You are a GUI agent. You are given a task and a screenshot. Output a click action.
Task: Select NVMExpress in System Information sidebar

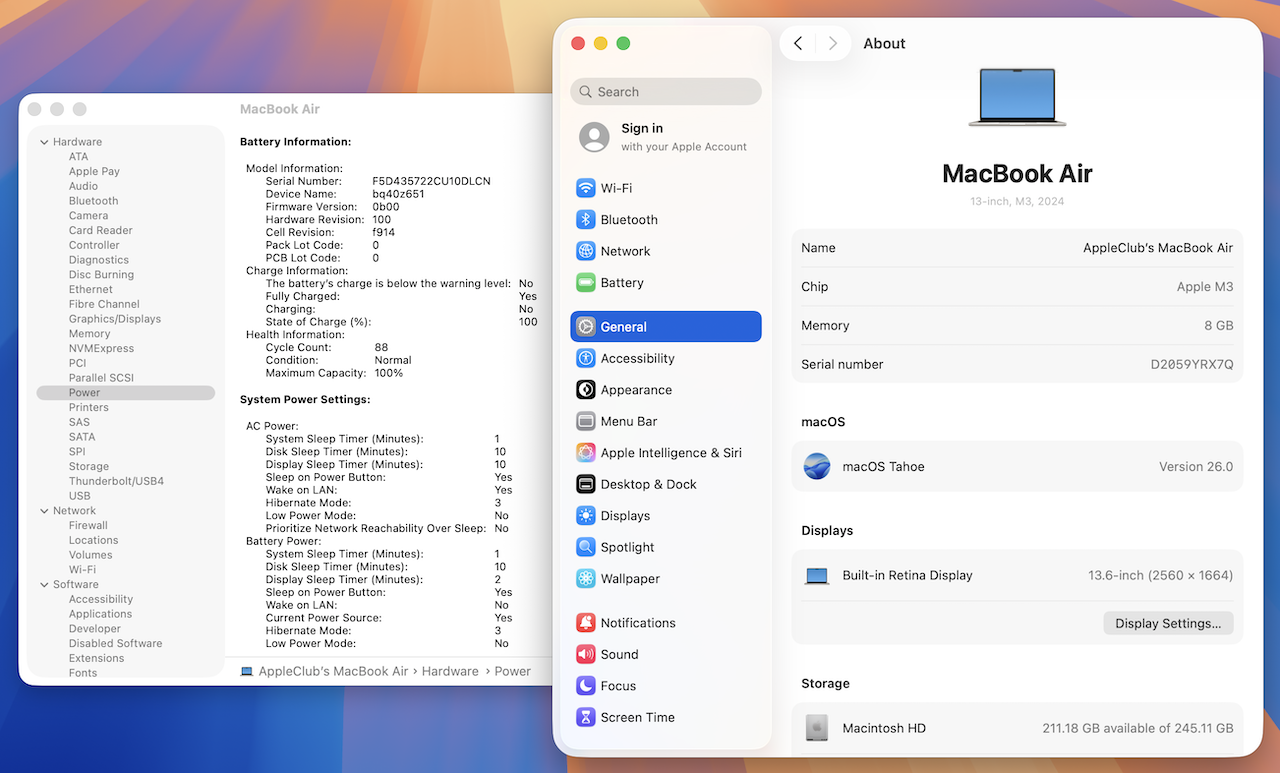102,348
